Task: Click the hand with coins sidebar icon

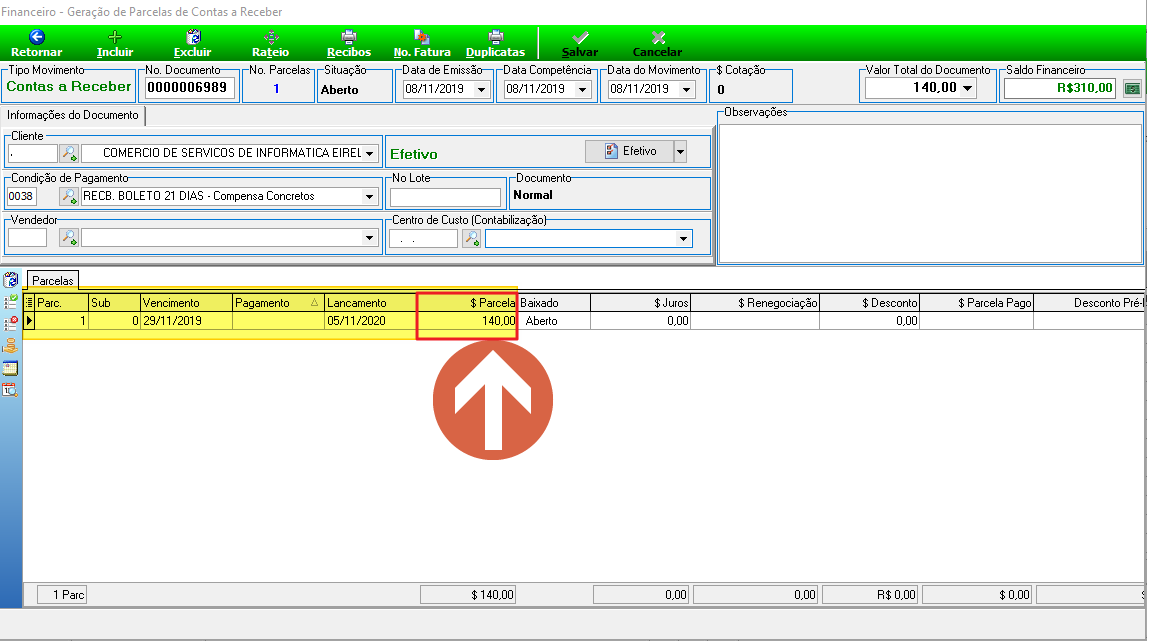Action: tap(10, 346)
